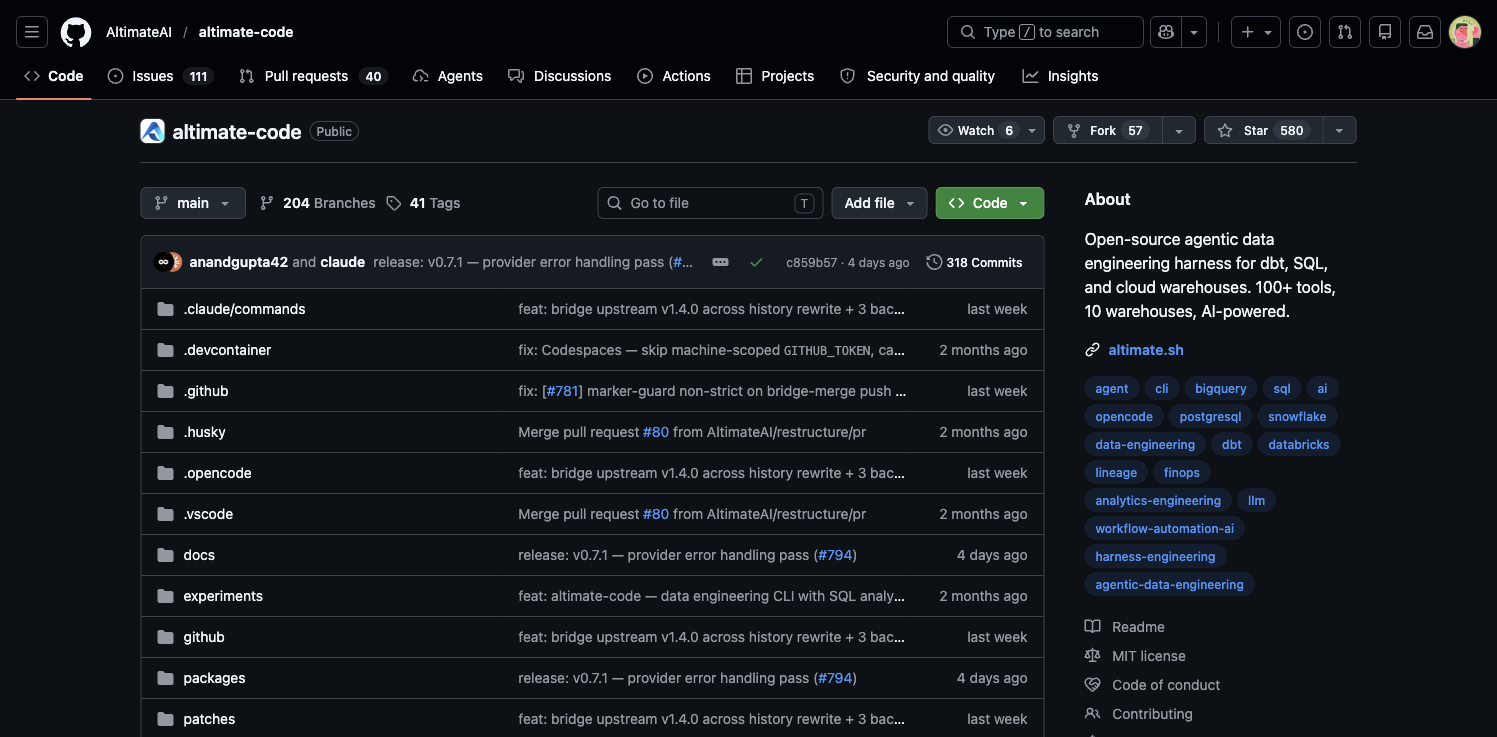Click the bigquery topic tag
The height and width of the screenshot is (737, 1497).
(1221, 388)
